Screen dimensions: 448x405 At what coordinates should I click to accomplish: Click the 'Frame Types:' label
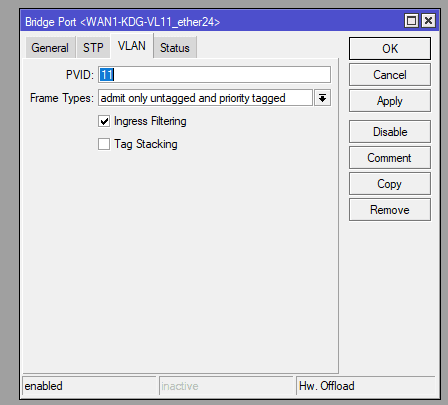tap(62, 98)
